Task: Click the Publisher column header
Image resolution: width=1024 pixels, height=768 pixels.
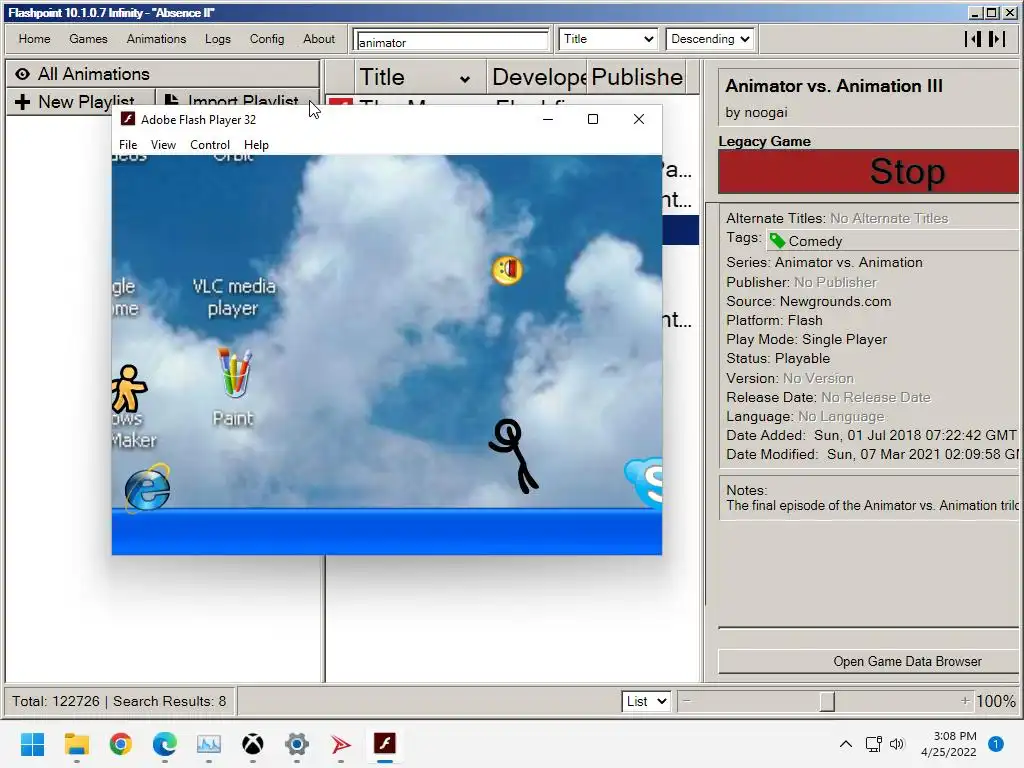Action: (637, 77)
